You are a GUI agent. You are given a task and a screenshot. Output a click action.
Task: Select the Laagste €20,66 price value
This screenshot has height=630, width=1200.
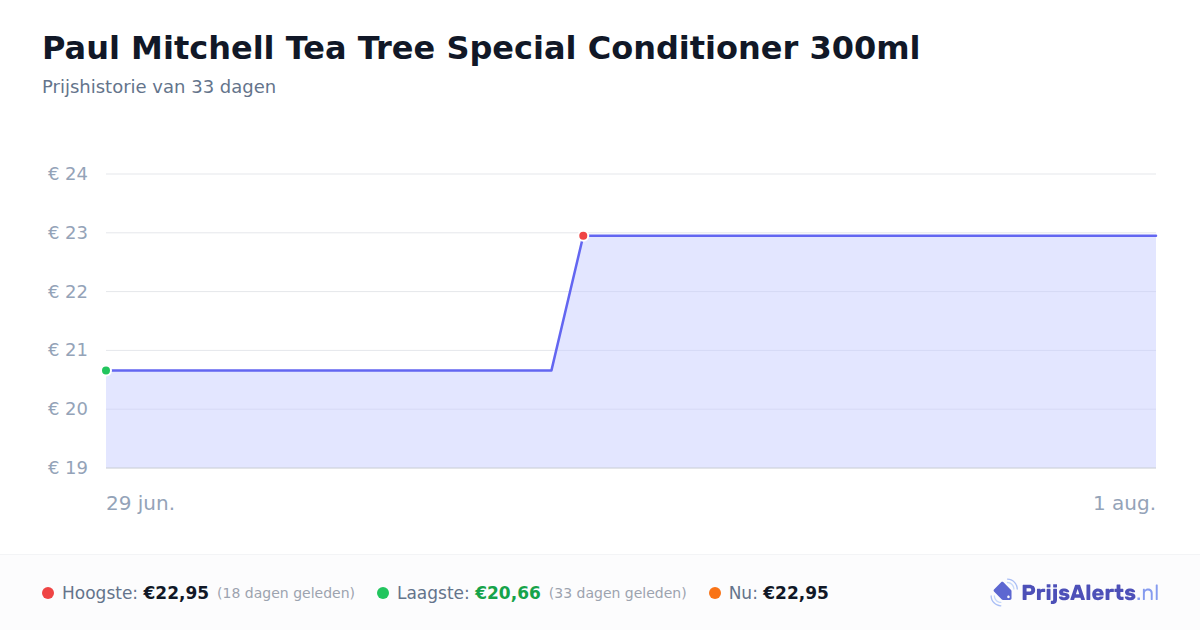click(x=508, y=593)
